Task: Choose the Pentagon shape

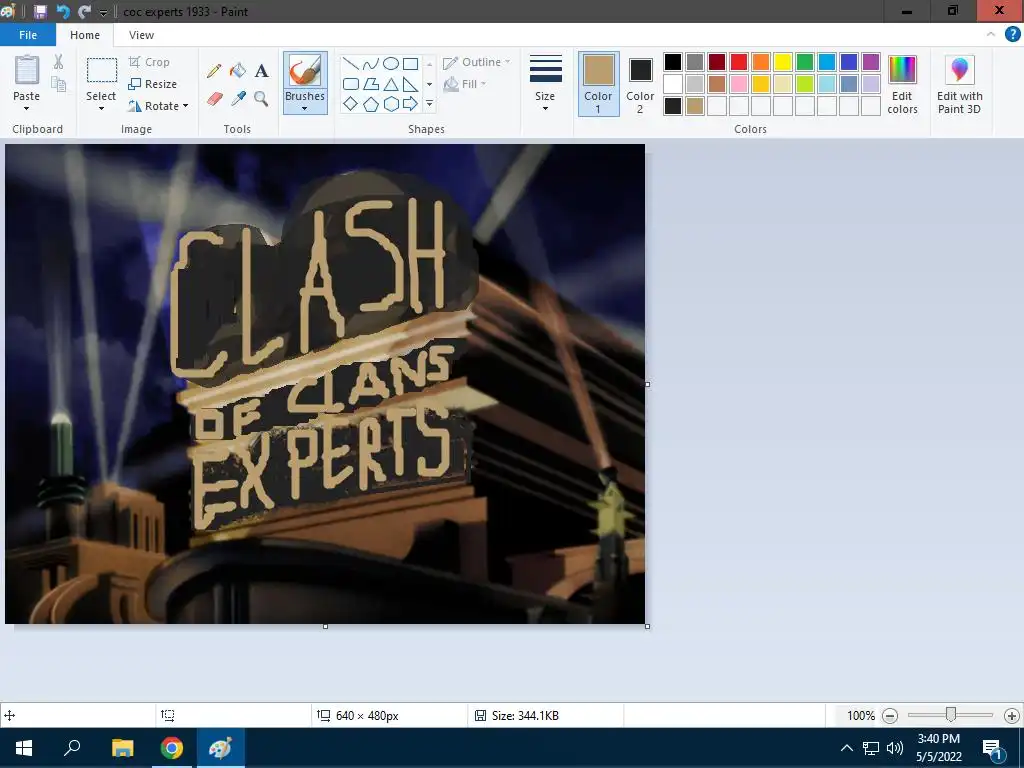Action: 371,104
